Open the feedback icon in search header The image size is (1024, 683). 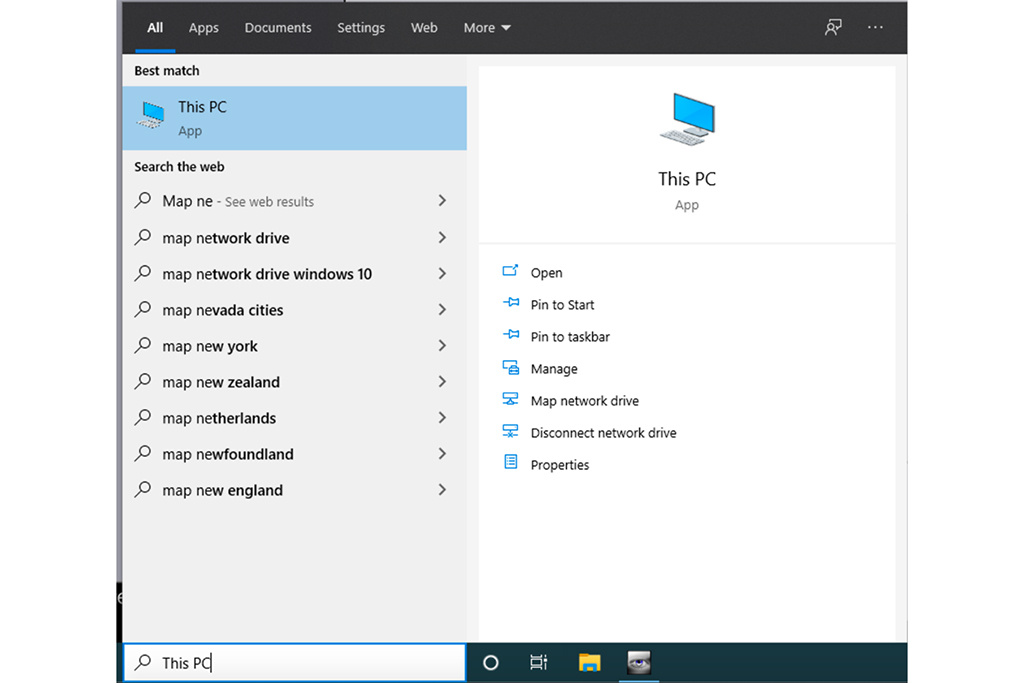pyautogui.click(x=833, y=28)
